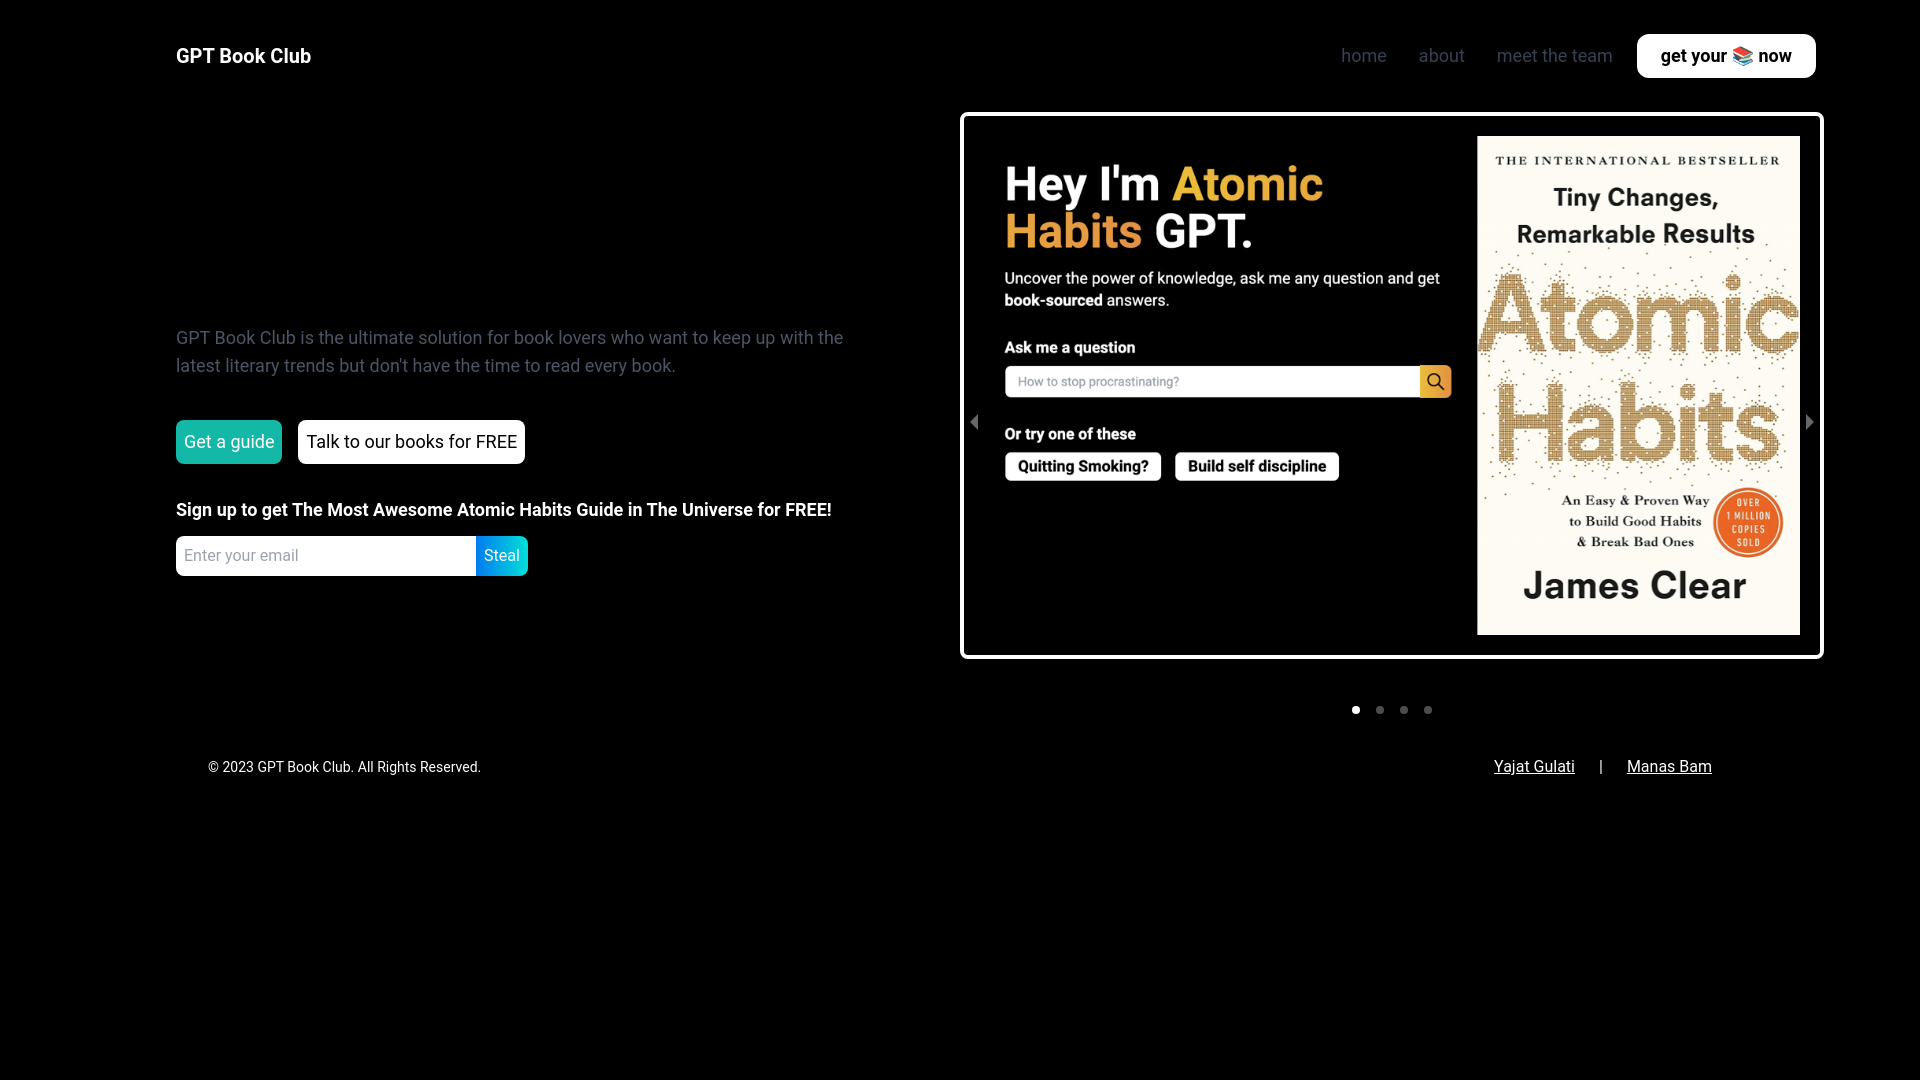The height and width of the screenshot is (1080, 1920).
Task: Click the carousel previous arrow
Action: (974, 422)
